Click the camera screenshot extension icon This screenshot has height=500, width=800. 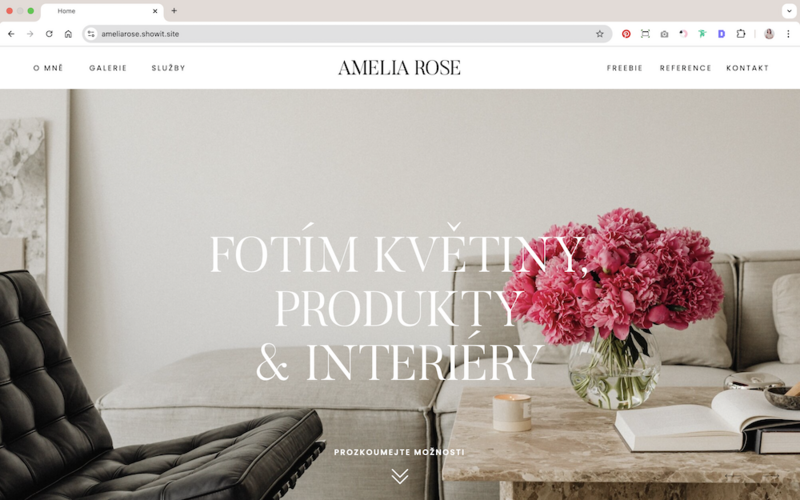coord(664,34)
